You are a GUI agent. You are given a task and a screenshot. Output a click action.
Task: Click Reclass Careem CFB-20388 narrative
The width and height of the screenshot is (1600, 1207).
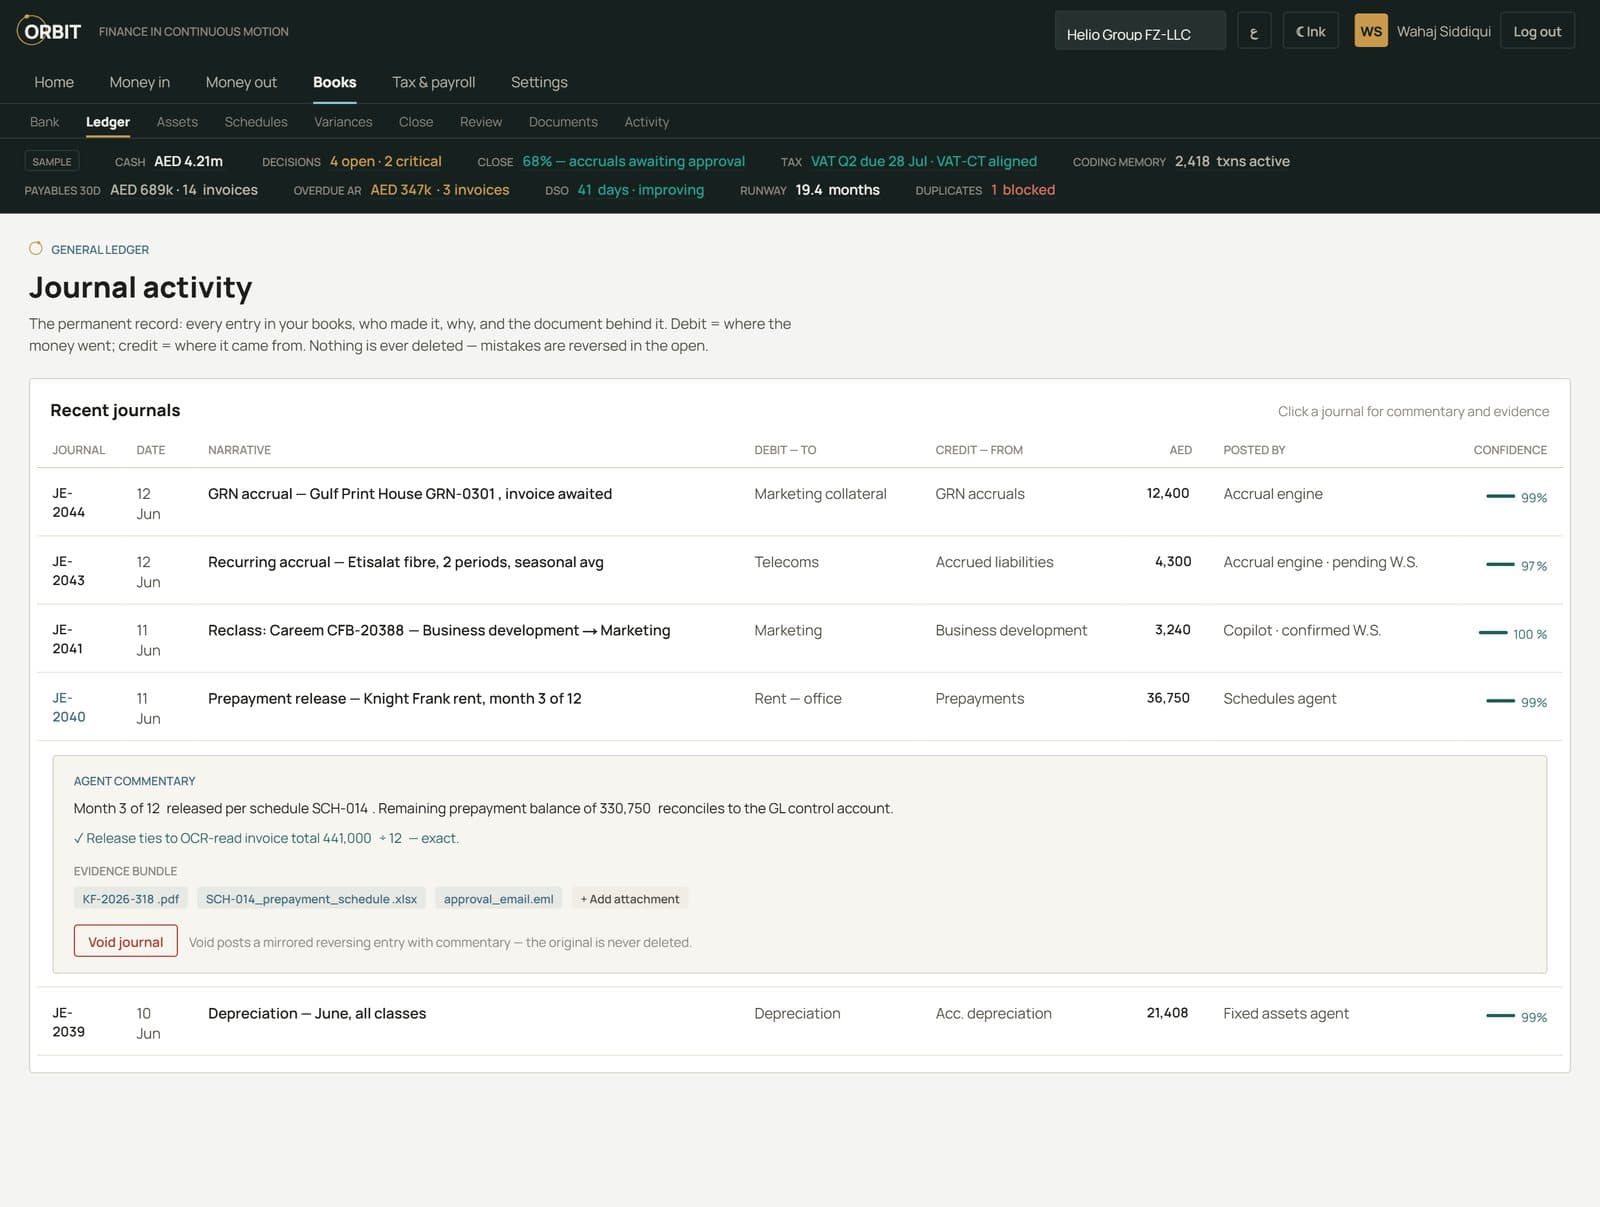click(x=439, y=630)
